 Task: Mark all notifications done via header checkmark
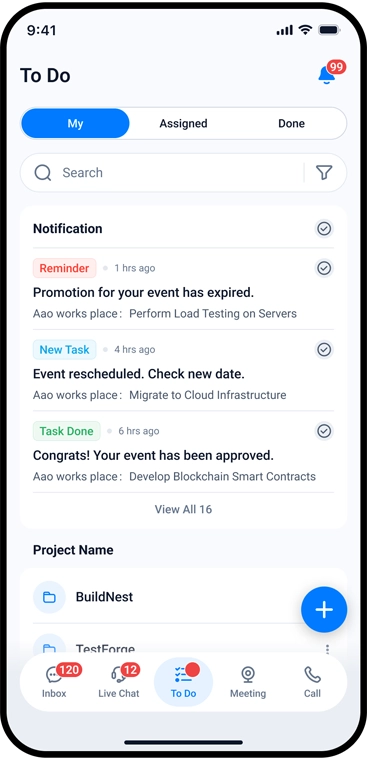pos(324,228)
